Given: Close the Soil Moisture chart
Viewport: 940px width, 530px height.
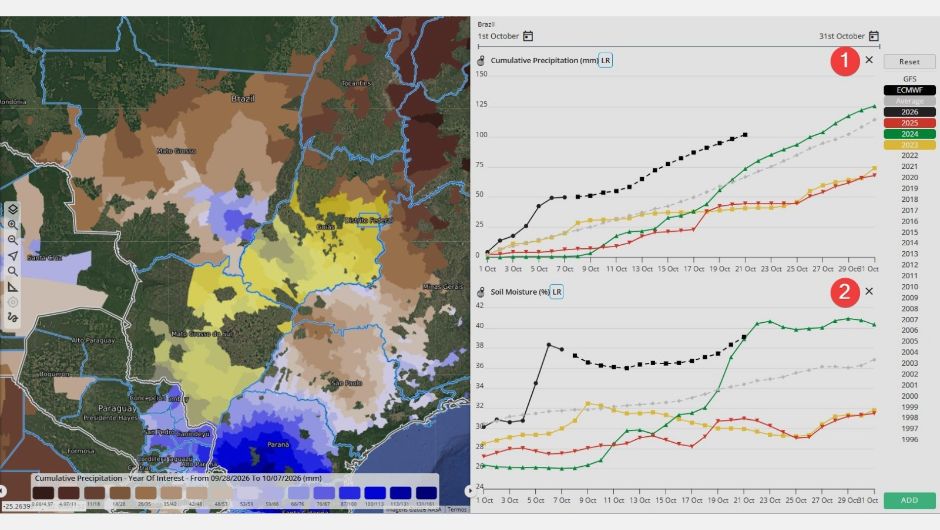Looking at the screenshot, I should tap(869, 291).
